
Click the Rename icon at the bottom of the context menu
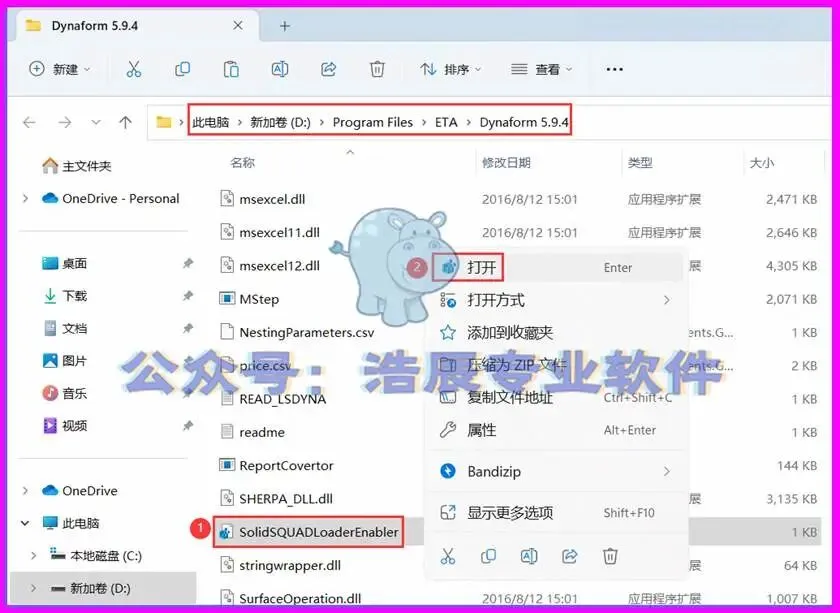529,556
